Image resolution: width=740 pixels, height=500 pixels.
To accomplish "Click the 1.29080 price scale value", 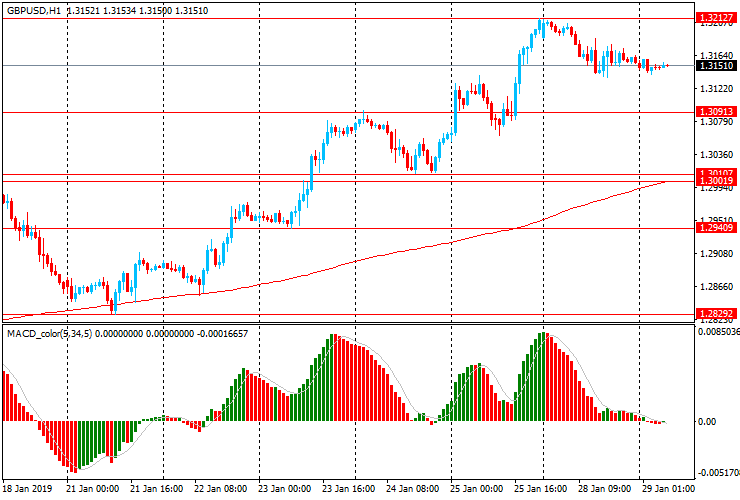I will tap(717, 254).
